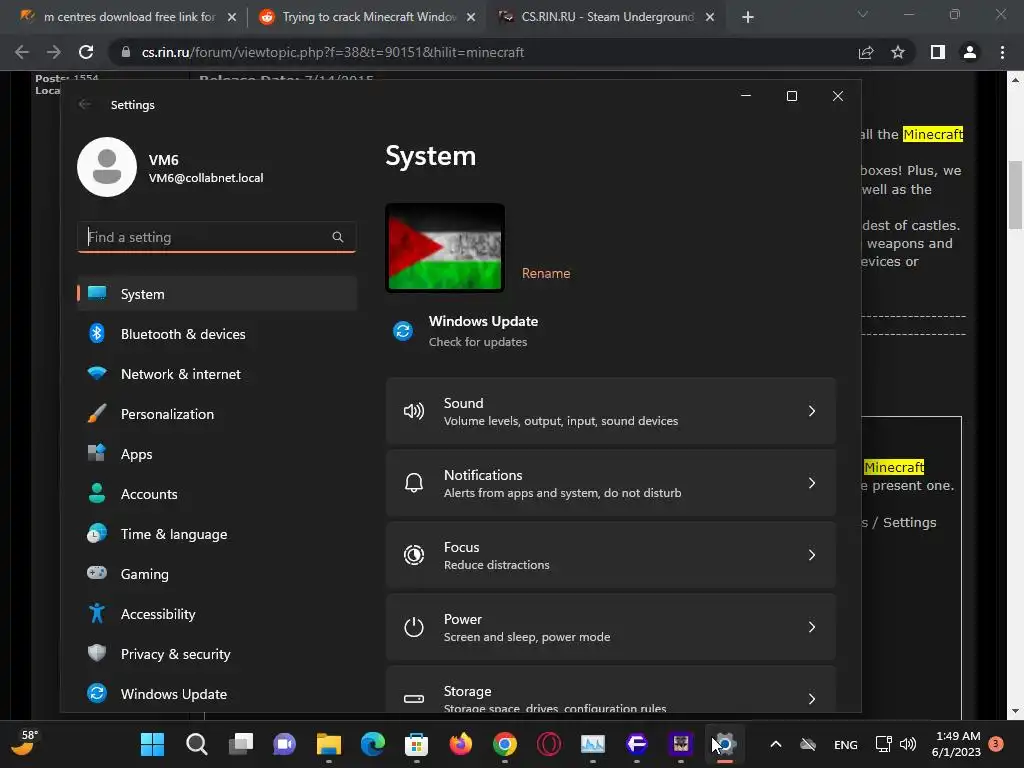Expand the Notifications row chevron
The width and height of the screenshot is (1024, 768).
(x=812, y=483)
